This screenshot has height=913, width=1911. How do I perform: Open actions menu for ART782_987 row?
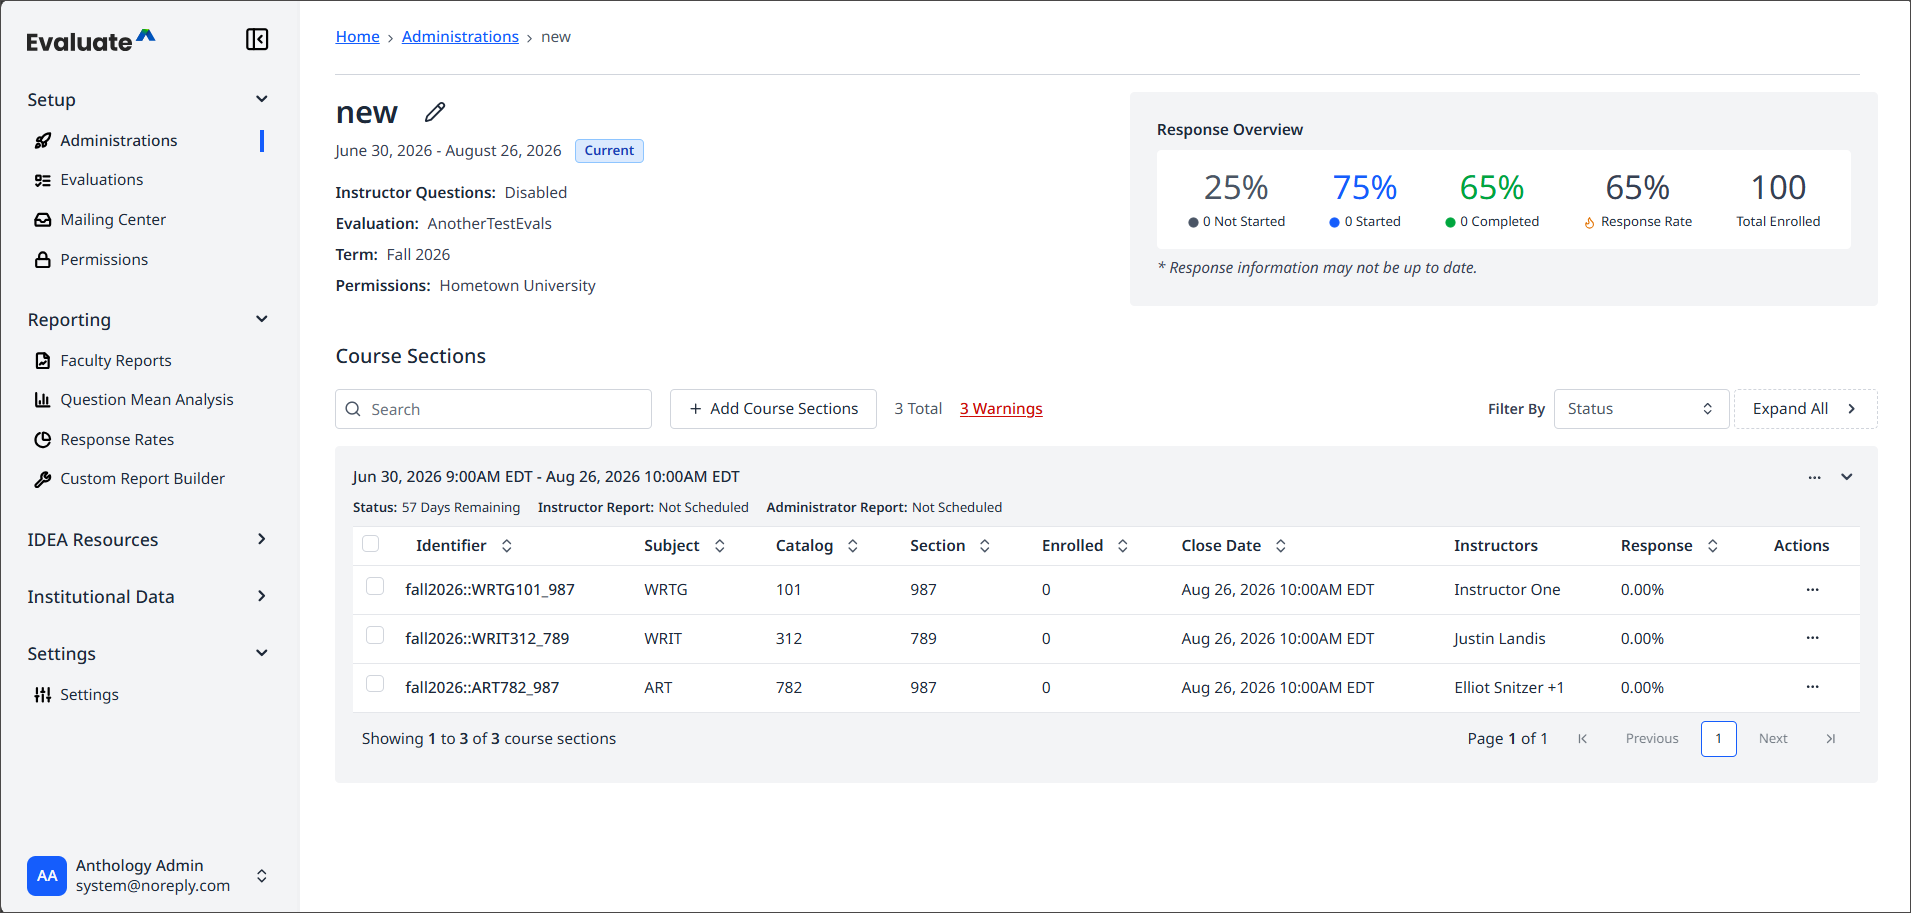click(1812, 687)
